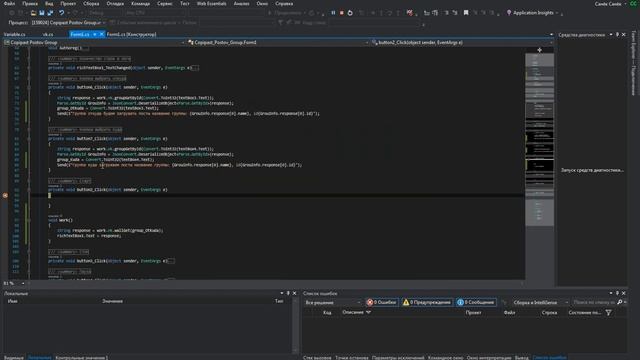Click the green CC account avatar

tap(633, 3)
